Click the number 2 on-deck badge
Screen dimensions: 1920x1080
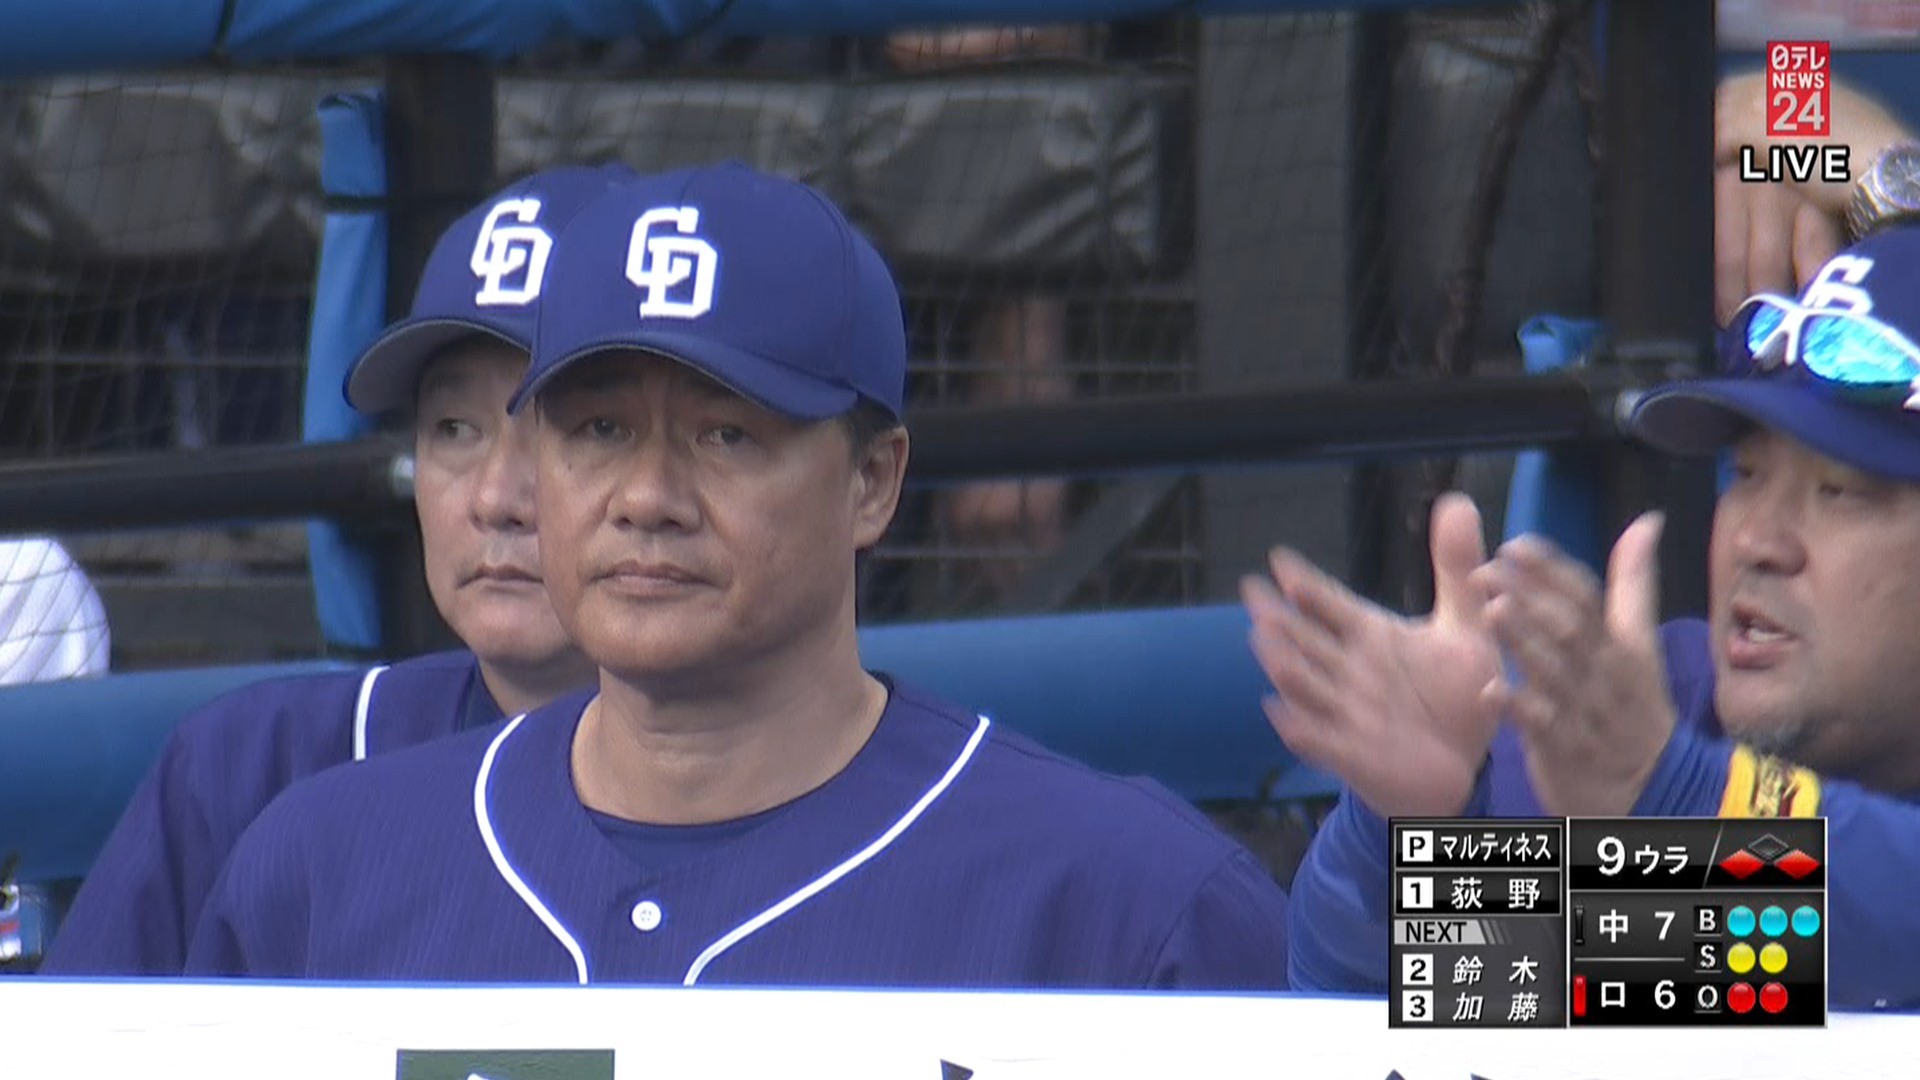coord(1417,969)
